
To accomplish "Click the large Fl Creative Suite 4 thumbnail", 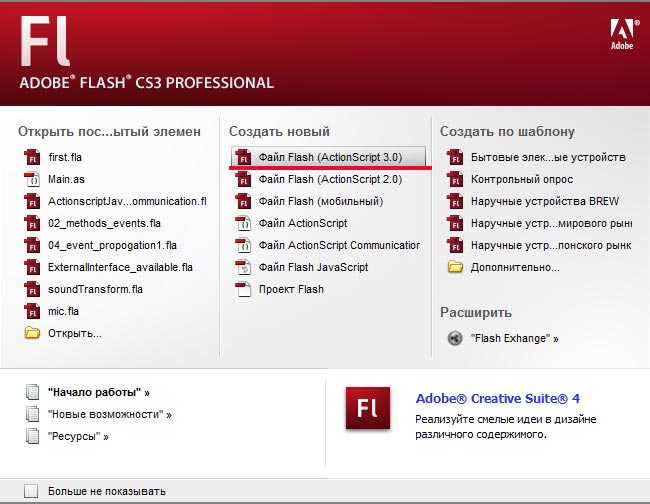I will [368, 408].
